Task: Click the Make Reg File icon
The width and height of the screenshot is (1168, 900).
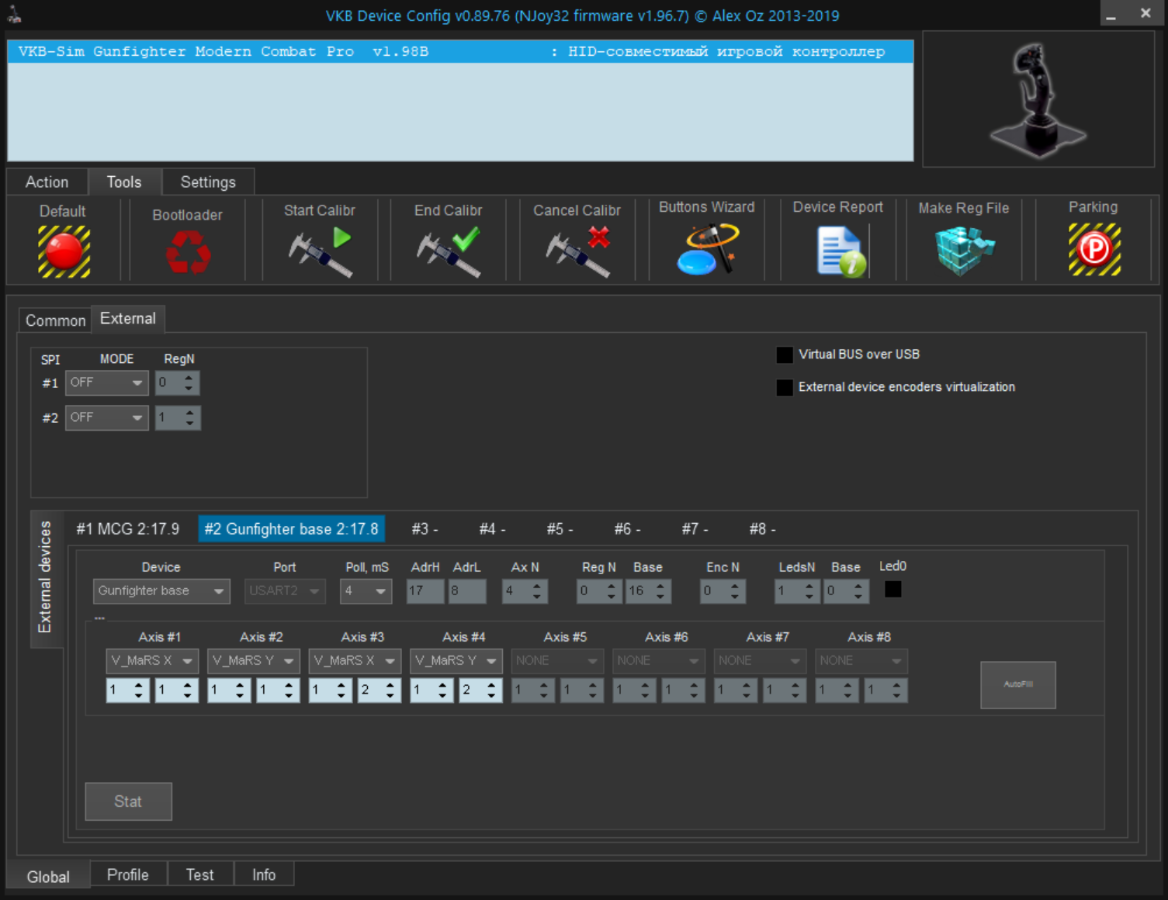Action: (x=964, y=251)
